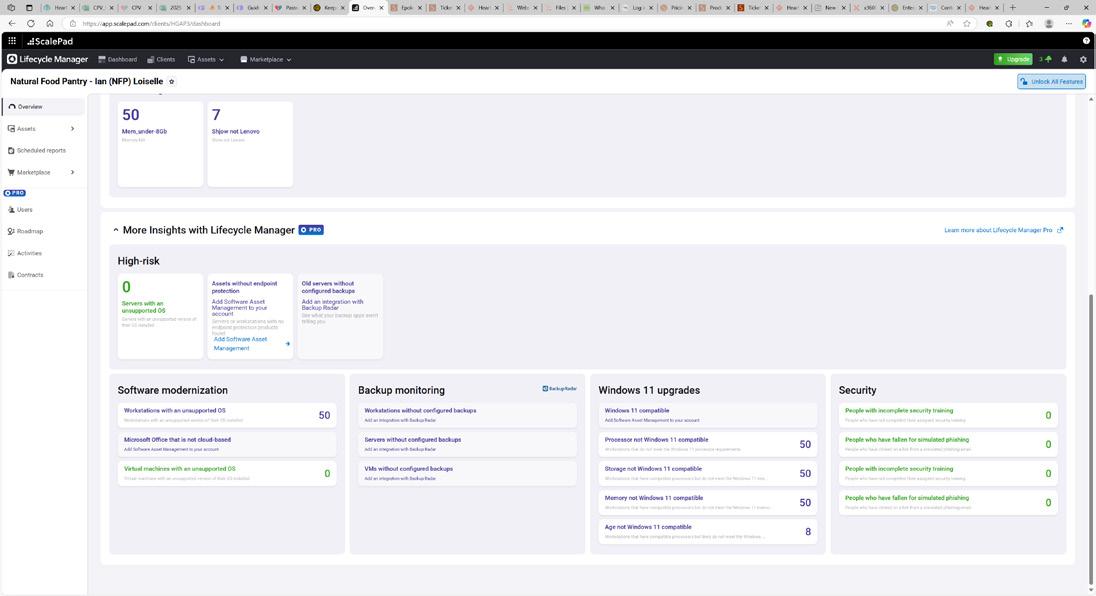
Task: Close the active Overview browser tab
Action: [381, 8]
